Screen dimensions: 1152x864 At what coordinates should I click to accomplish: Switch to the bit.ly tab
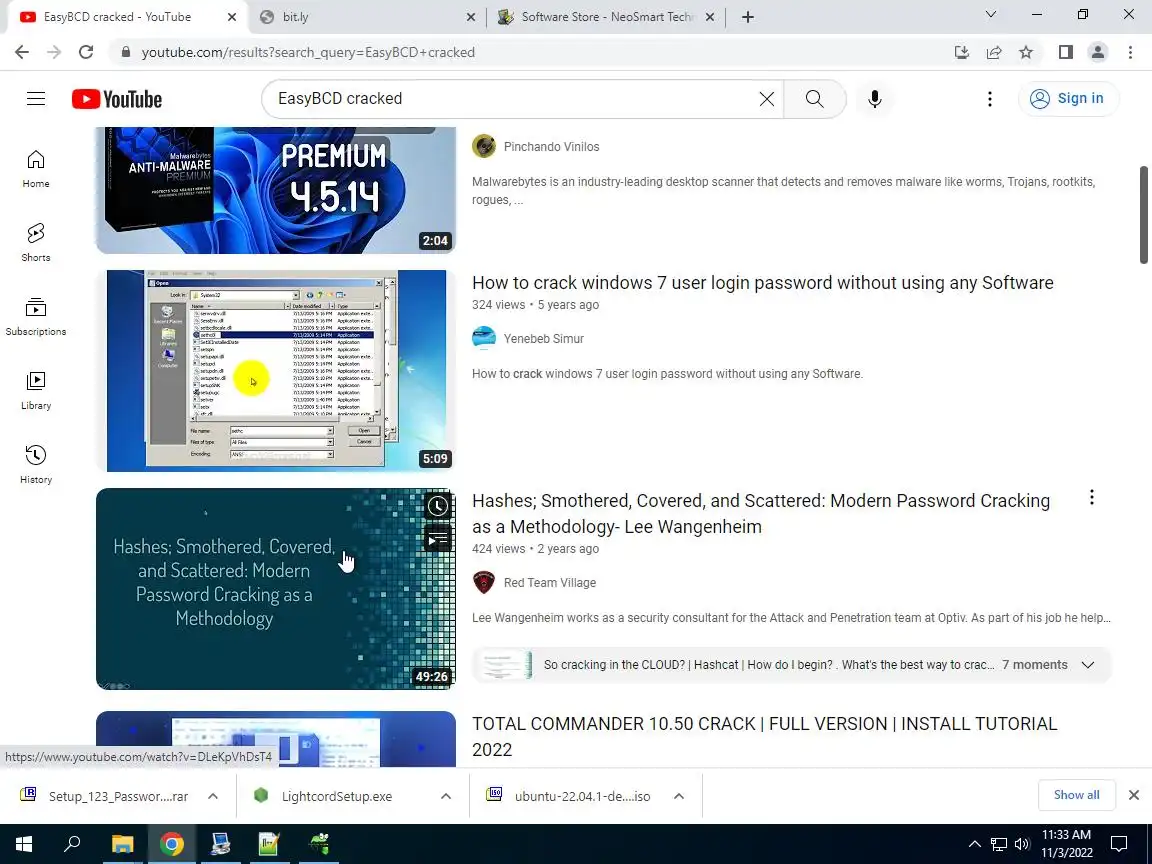click(x=365, y=17)
